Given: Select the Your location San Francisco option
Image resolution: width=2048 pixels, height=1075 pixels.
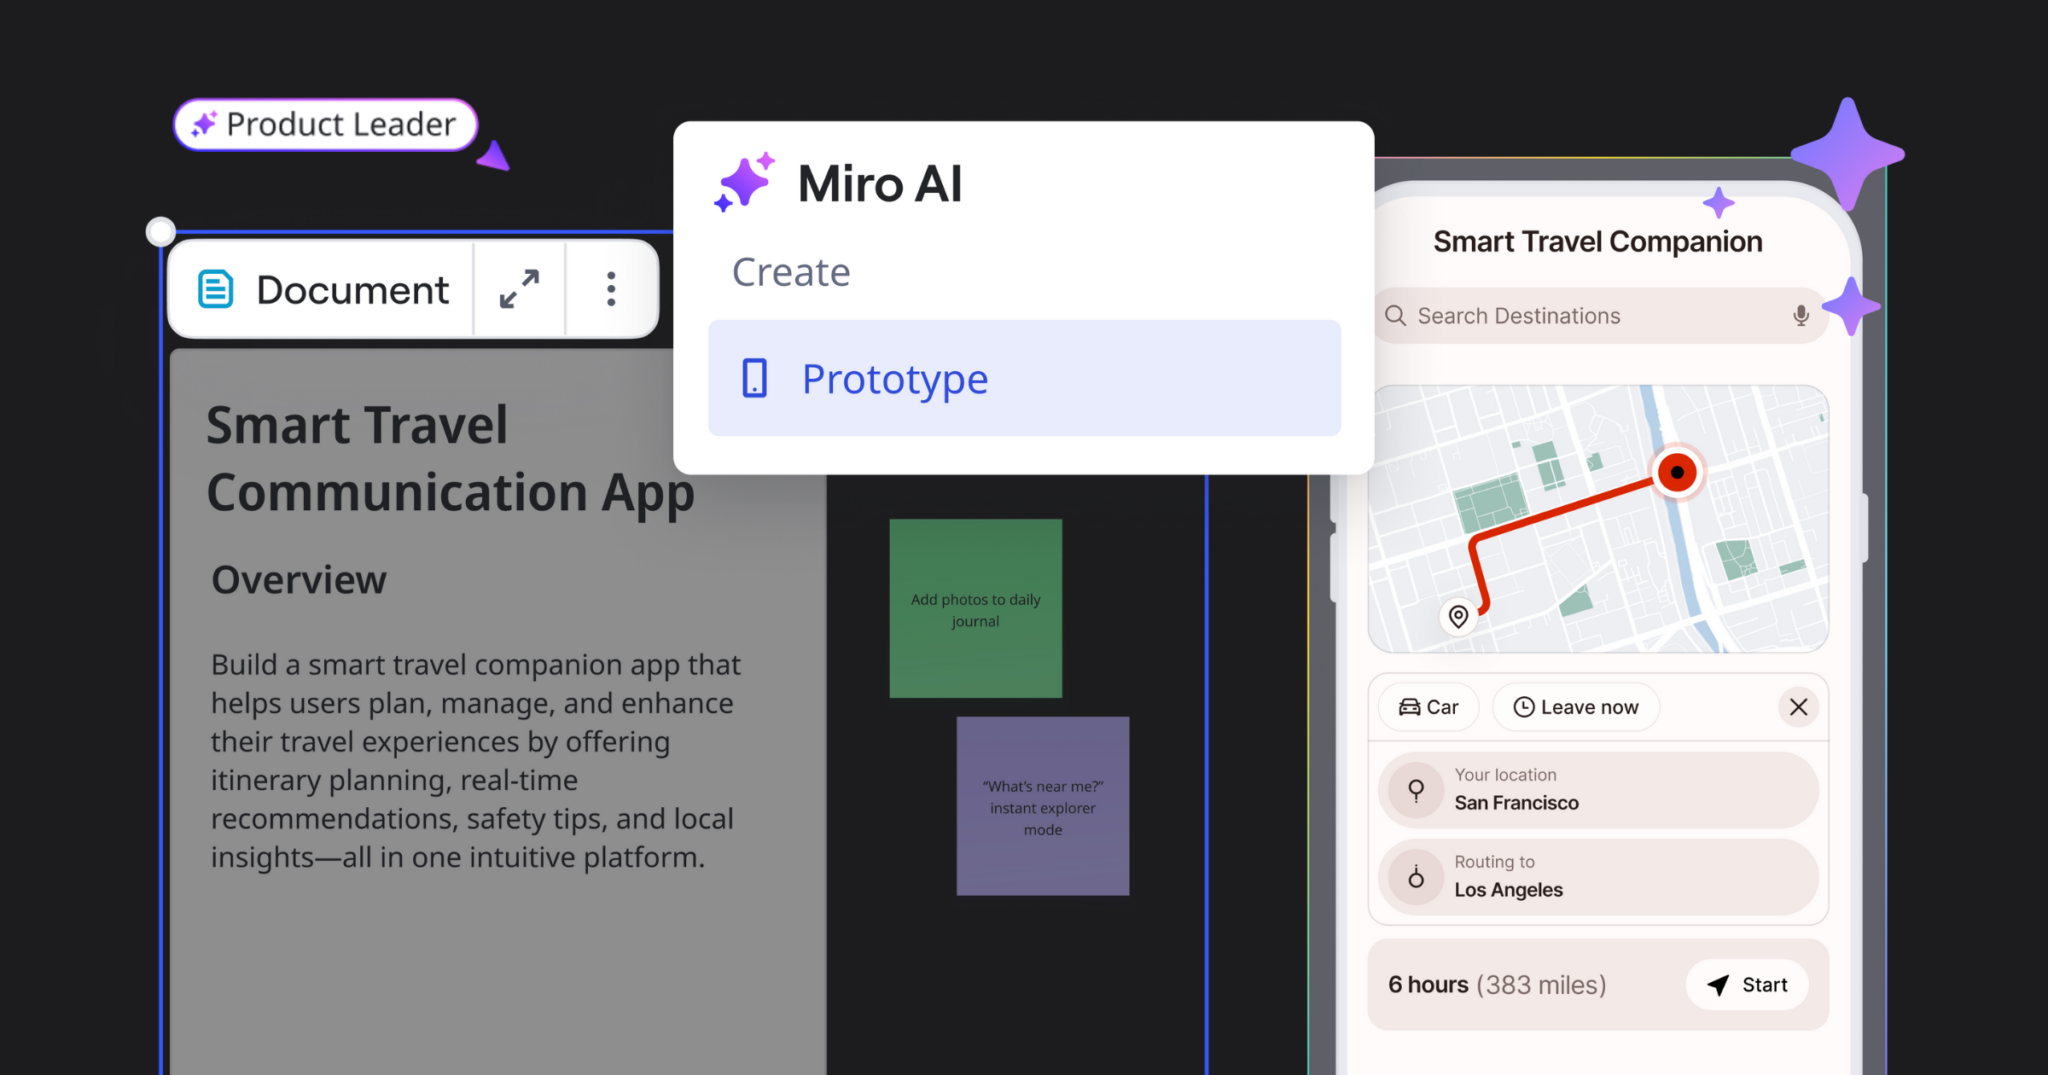Looking at the screenshot, I should click(x=1596, y=789).
